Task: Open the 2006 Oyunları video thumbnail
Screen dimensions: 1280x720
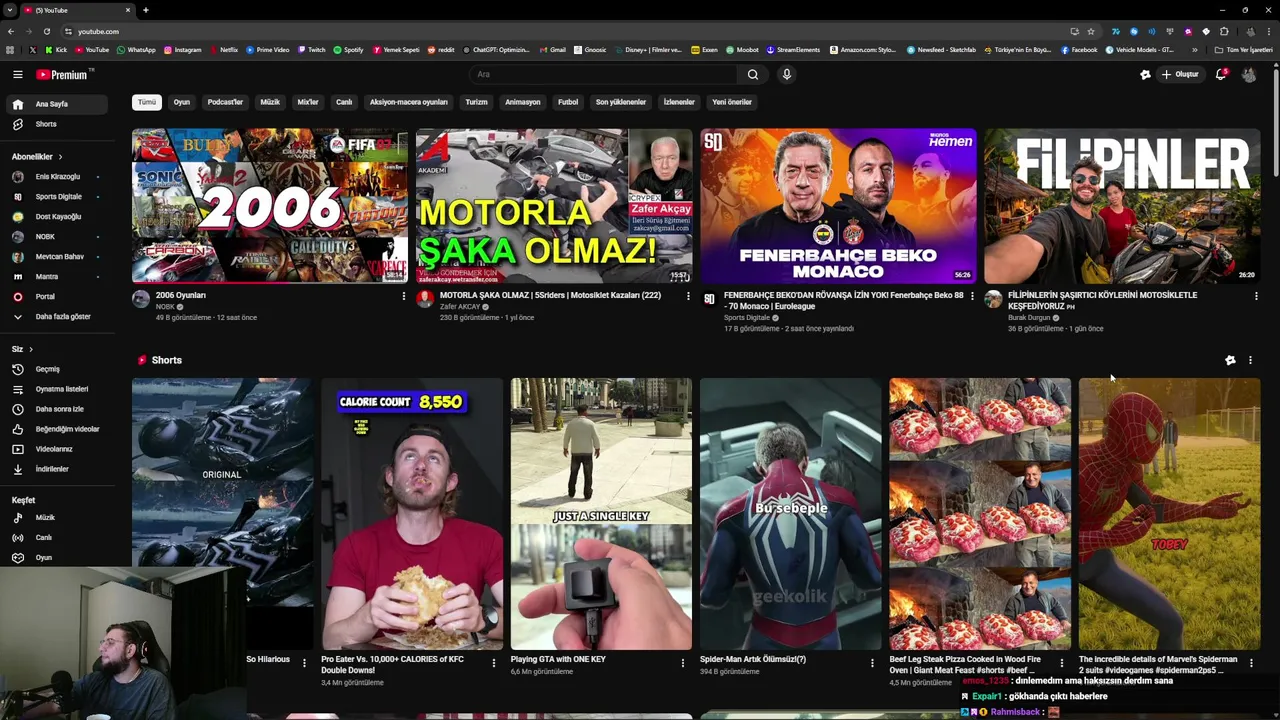Action: pyautogui.click(x=270, y=206)
